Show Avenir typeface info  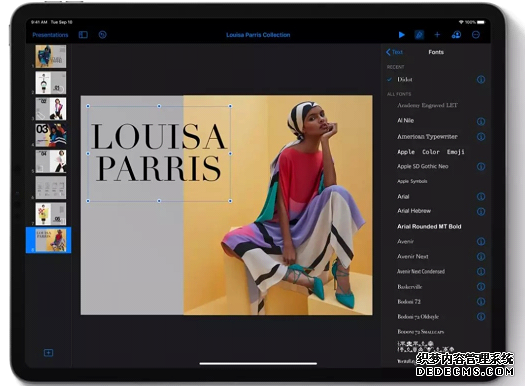tap(481, 241)
